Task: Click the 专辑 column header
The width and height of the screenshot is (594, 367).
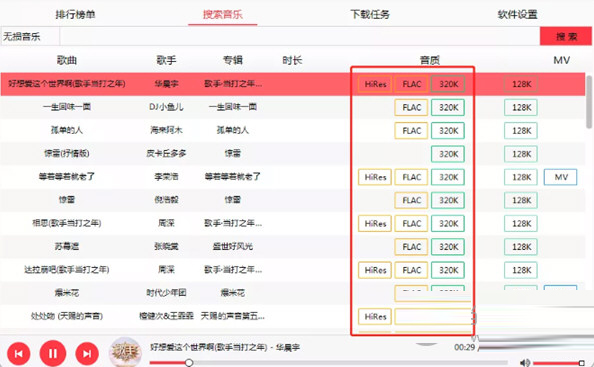Action: [233, 60]
